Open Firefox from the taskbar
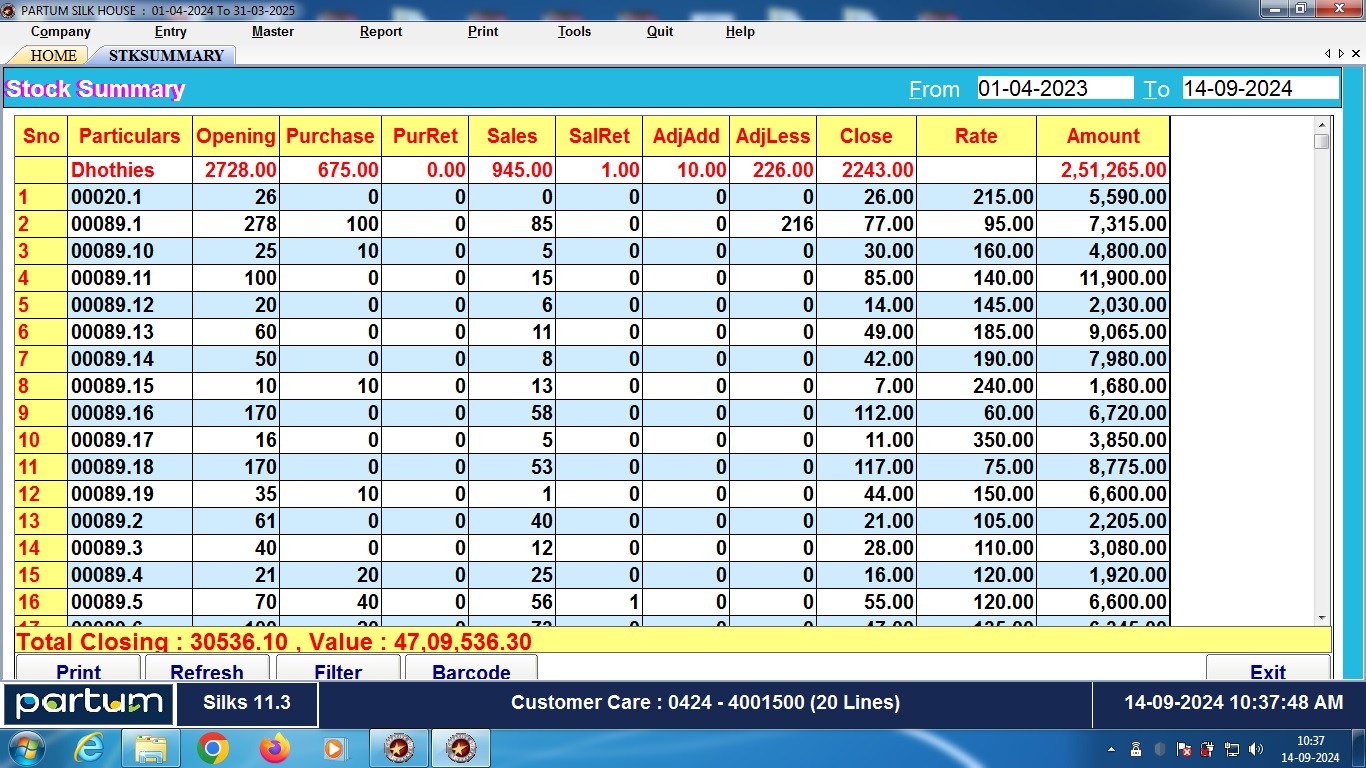 click(x=273, y=748)
